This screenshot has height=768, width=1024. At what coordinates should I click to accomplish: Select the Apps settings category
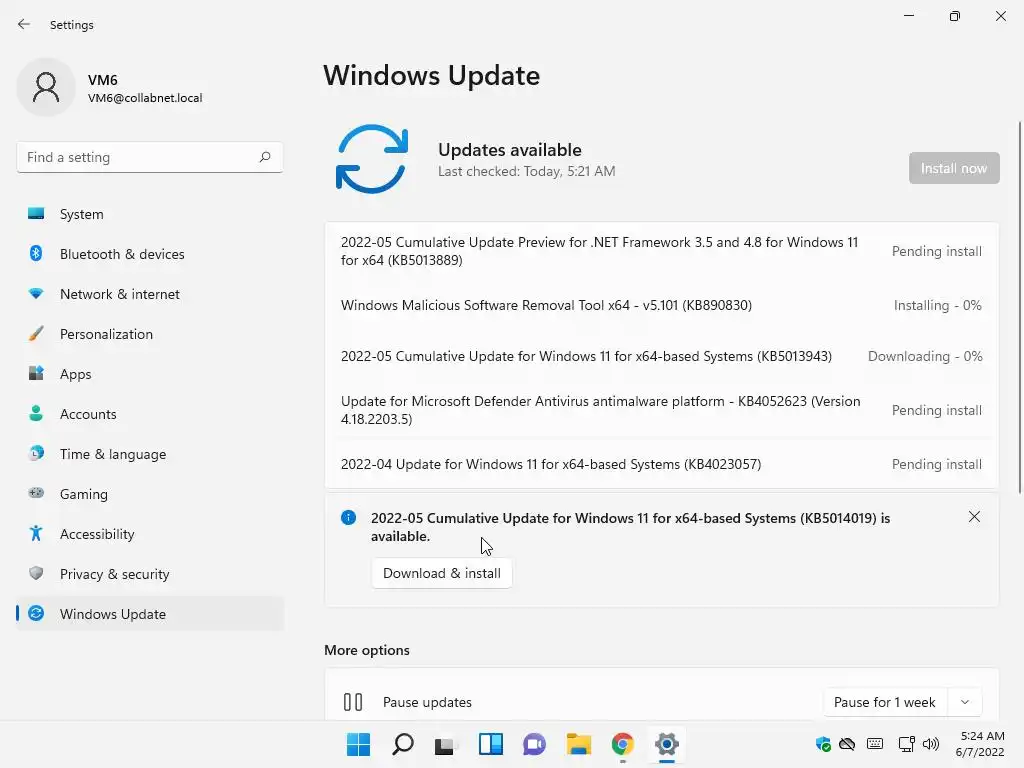click(150, 374)
